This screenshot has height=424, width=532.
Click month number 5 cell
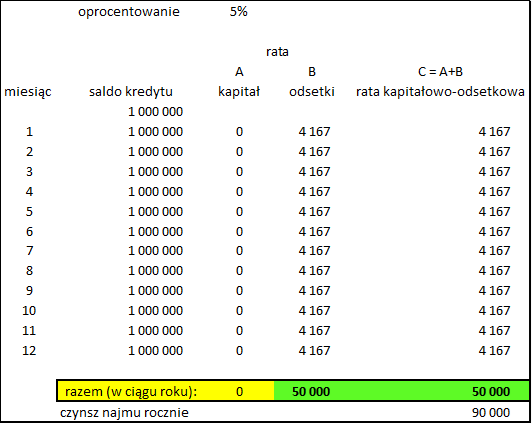pos(30,212)
